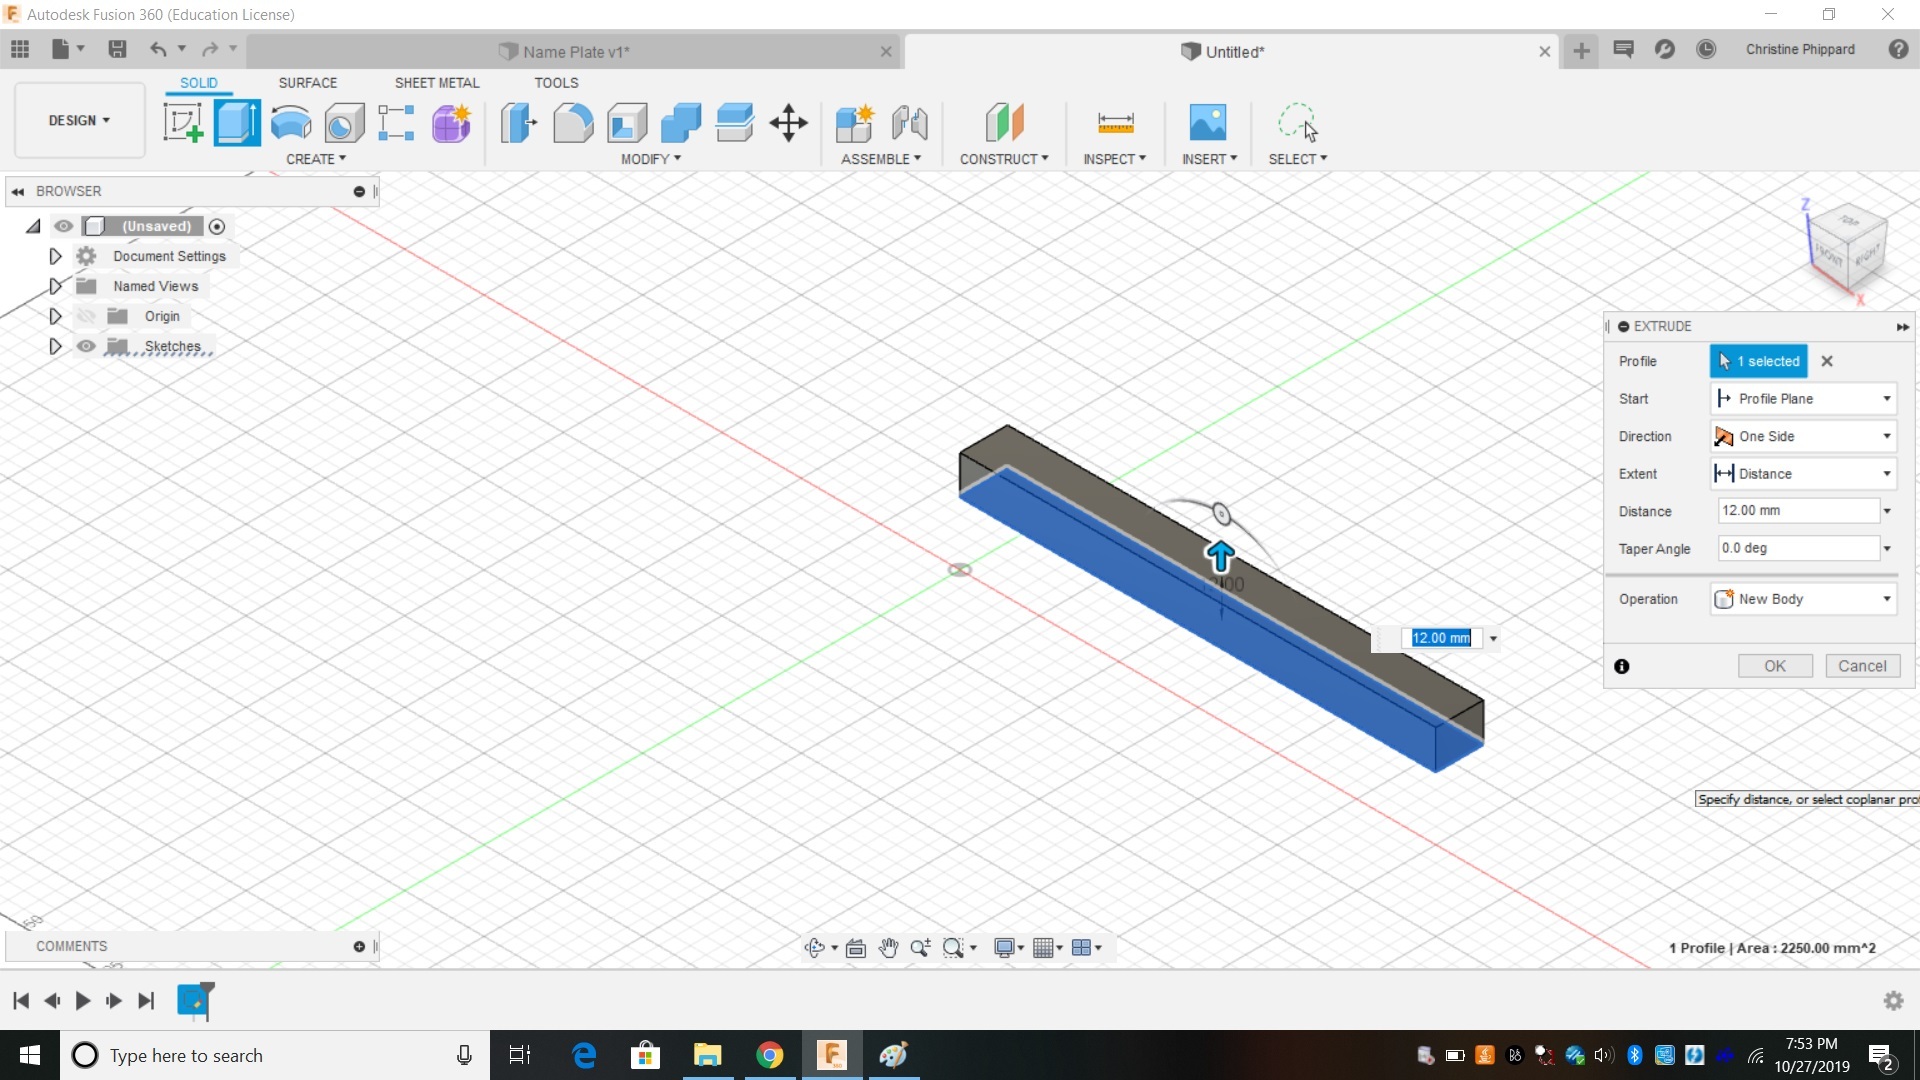Screen dimensions: 1920x1080
Task: Select the Revolve tool icon
Action: [291, 124]
